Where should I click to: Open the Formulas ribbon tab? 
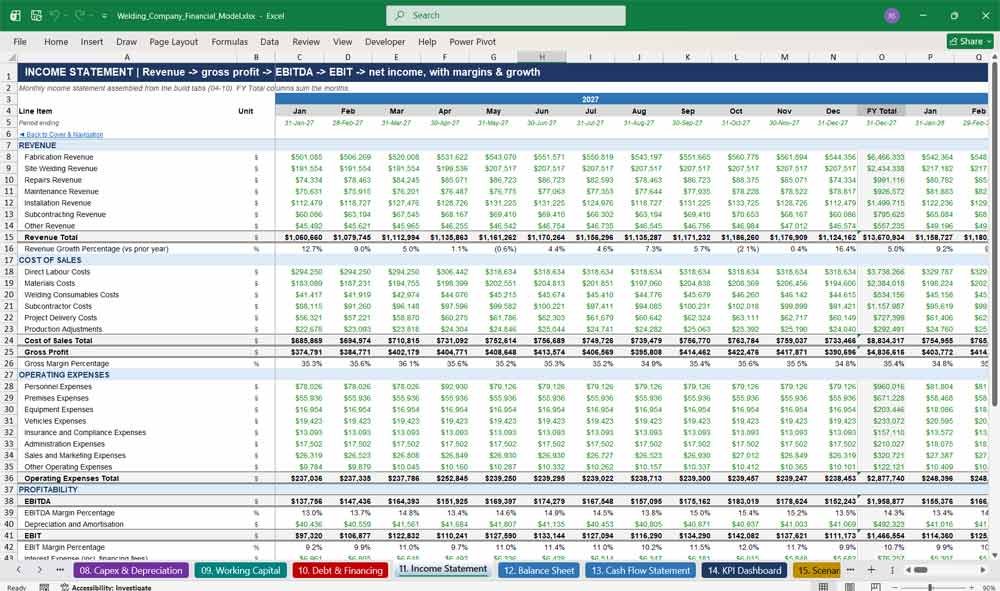[230, 41]
